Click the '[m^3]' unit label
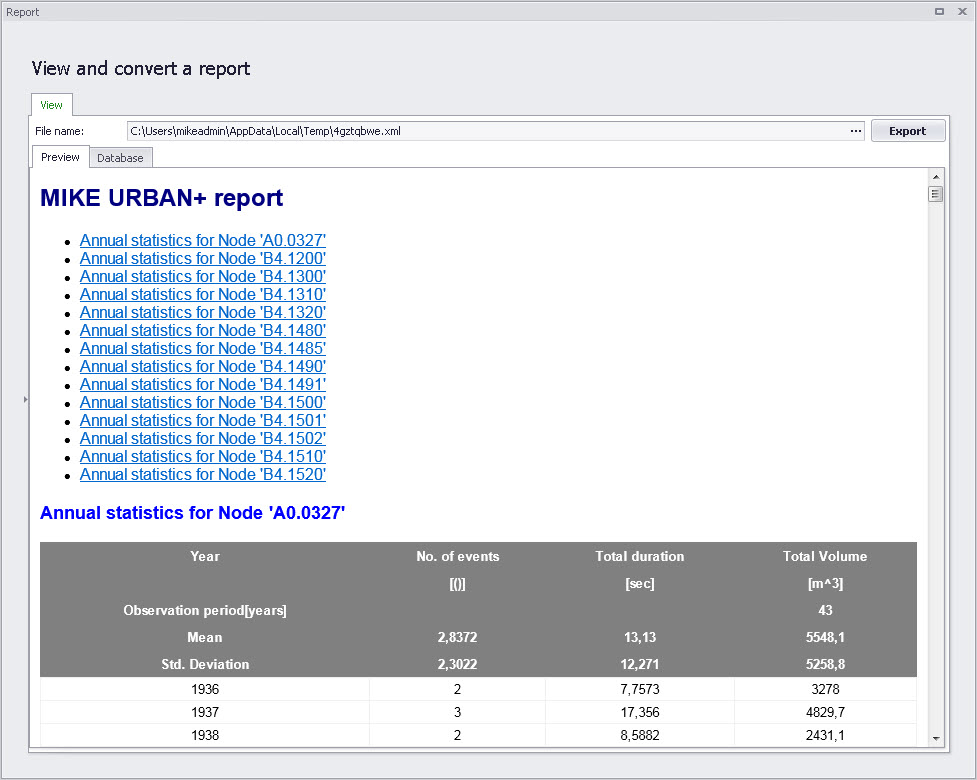Image resolution: width=977 pixels, height=780 pixels. click(x=825, y=584)
